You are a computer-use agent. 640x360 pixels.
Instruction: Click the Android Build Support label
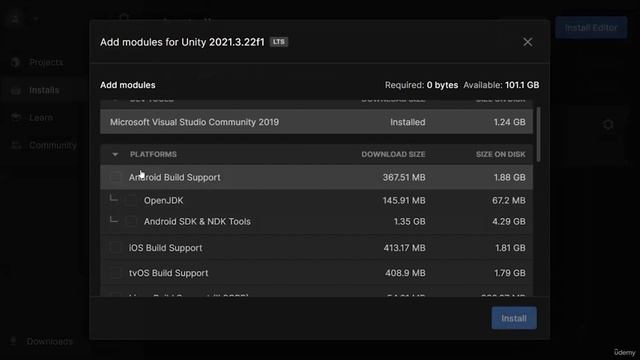(x=174, y=177)
